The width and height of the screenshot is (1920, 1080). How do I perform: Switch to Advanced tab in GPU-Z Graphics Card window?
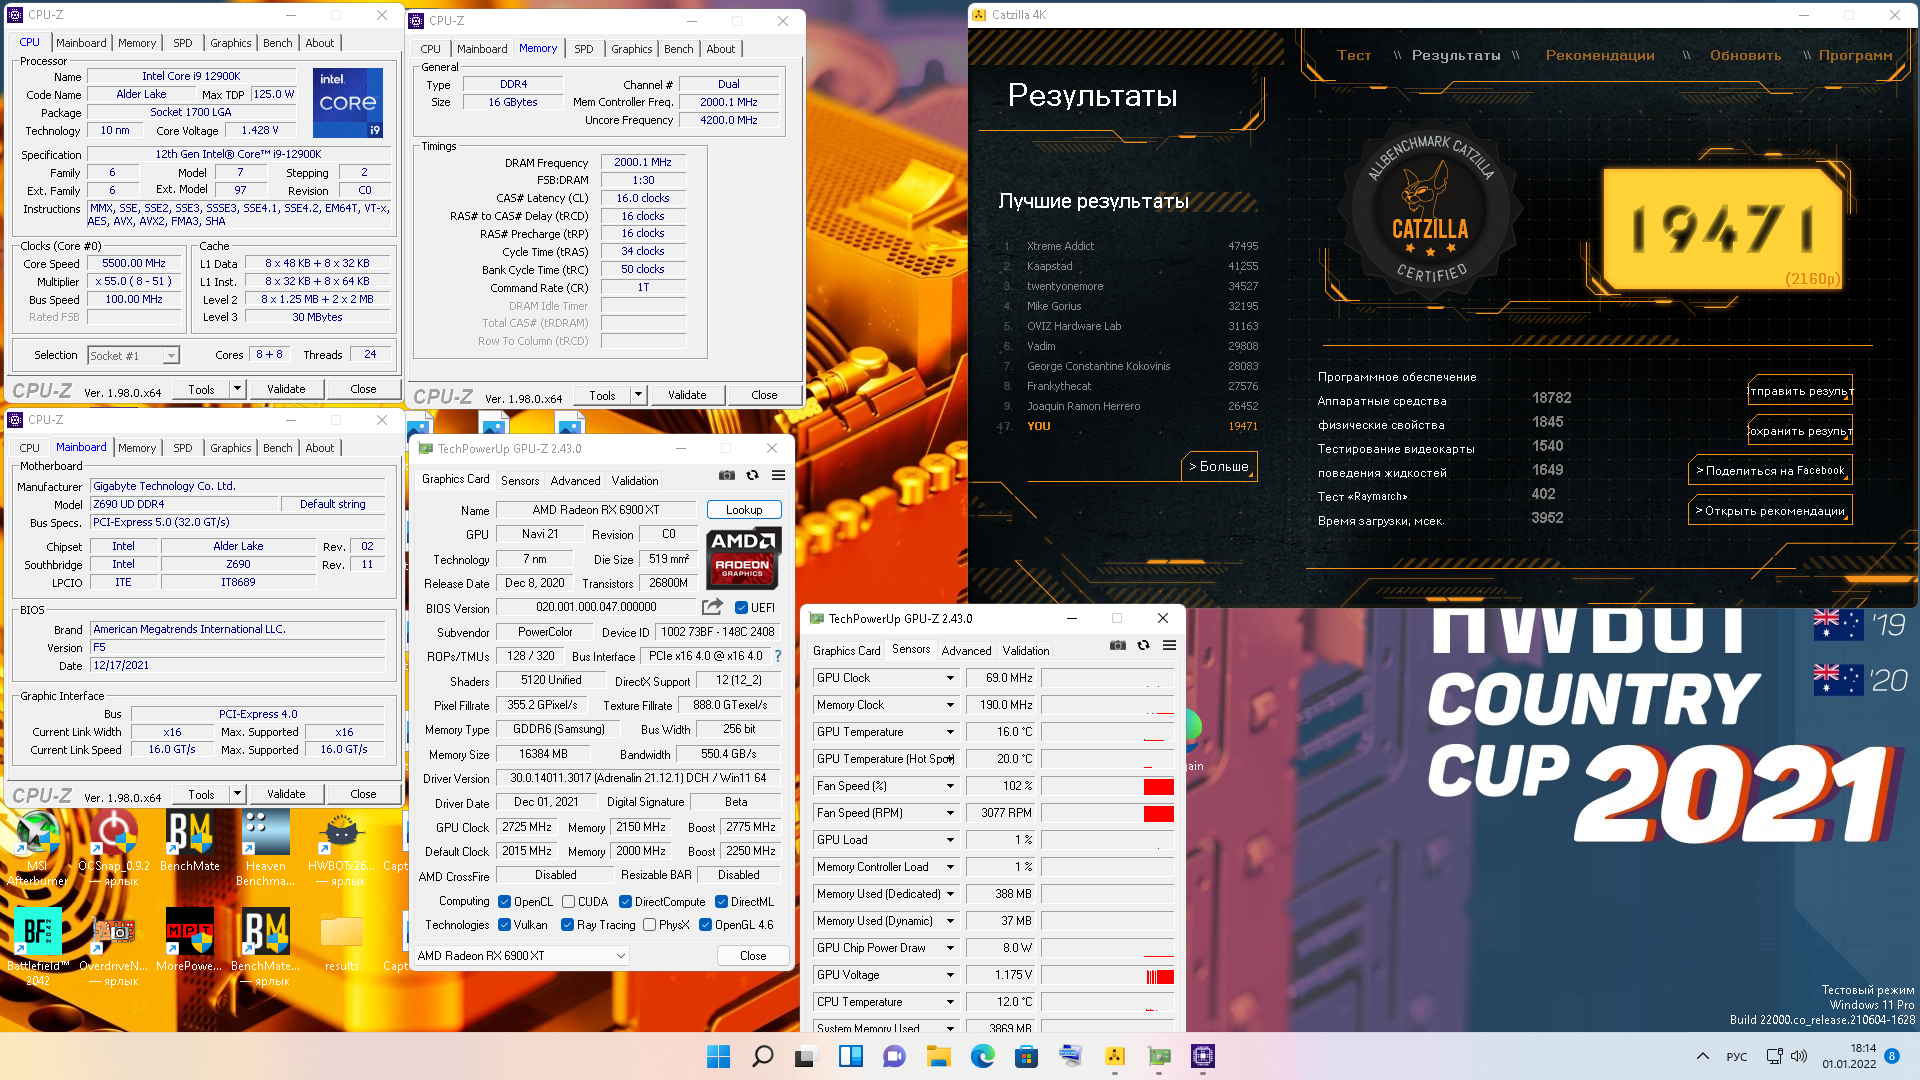pyautogui.click(x=576, y=480)
